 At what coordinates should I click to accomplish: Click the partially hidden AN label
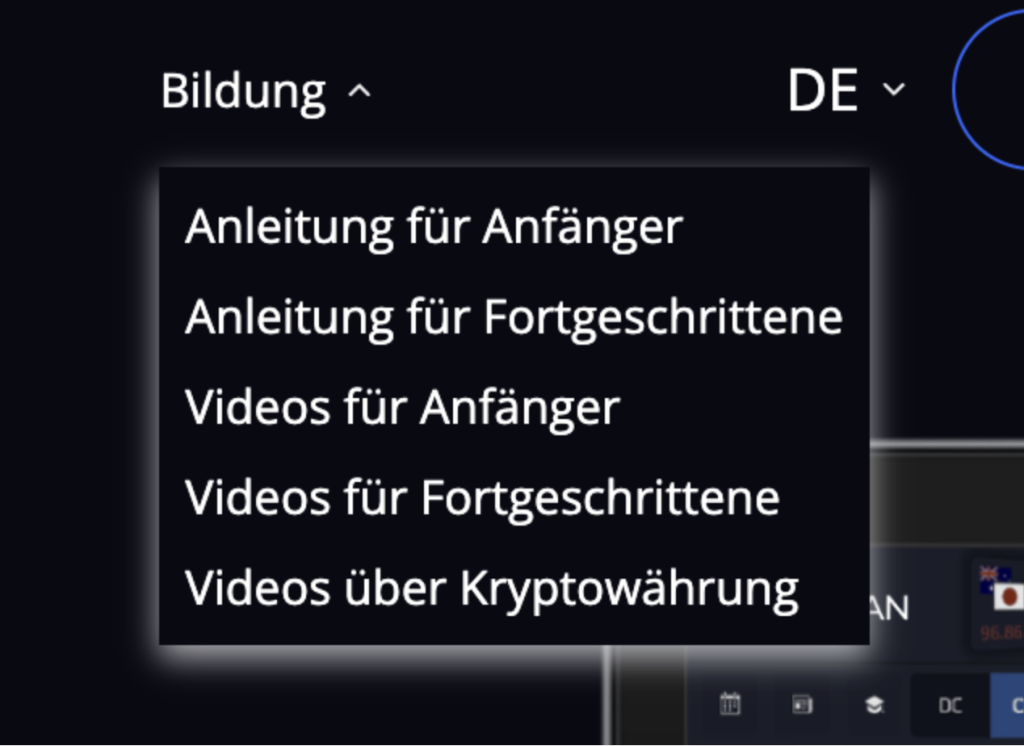(x=889, y=609)
